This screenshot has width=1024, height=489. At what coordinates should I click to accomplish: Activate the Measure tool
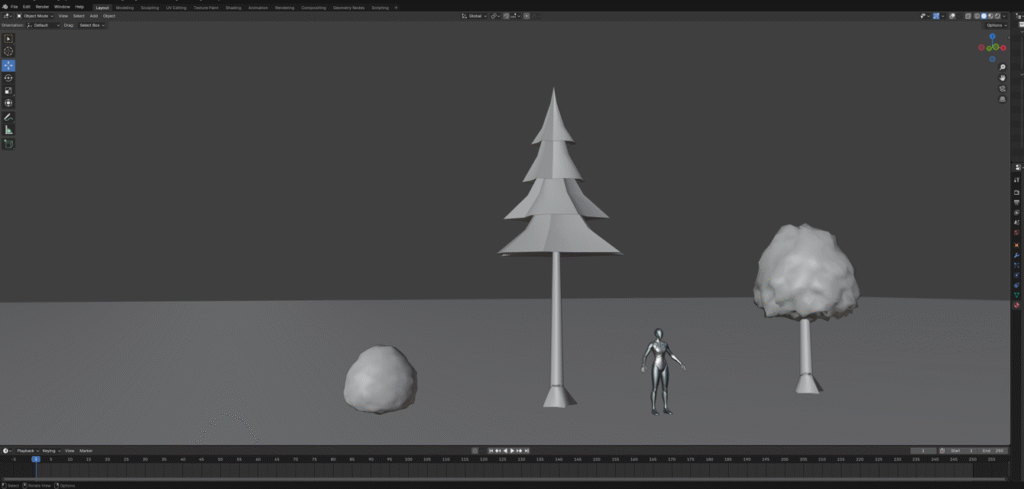(9, 130)
